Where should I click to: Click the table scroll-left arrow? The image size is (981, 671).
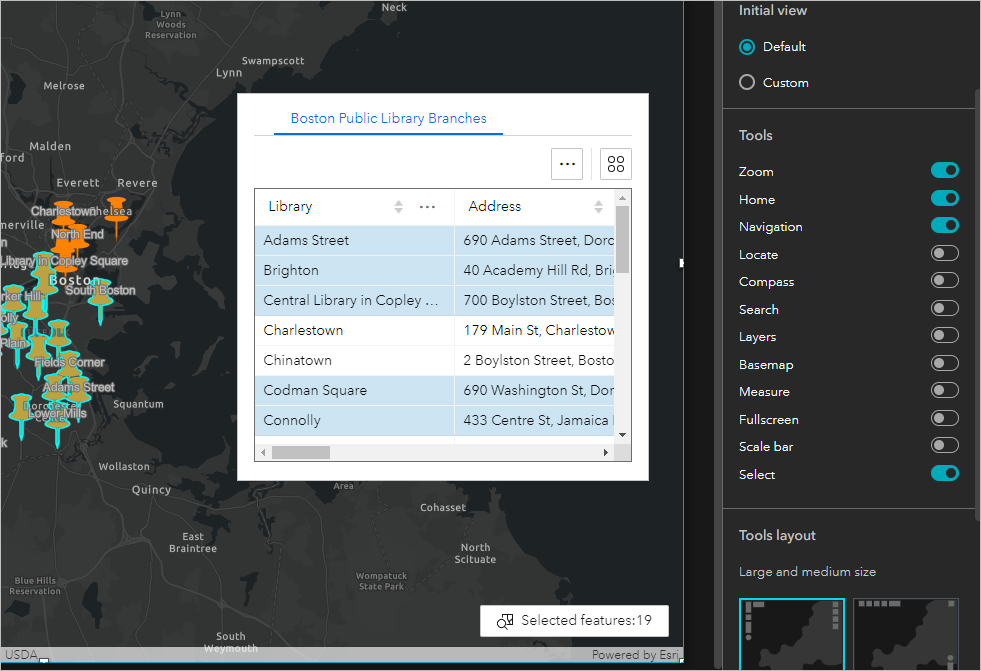pyautogui.click(x=263, y=453)
